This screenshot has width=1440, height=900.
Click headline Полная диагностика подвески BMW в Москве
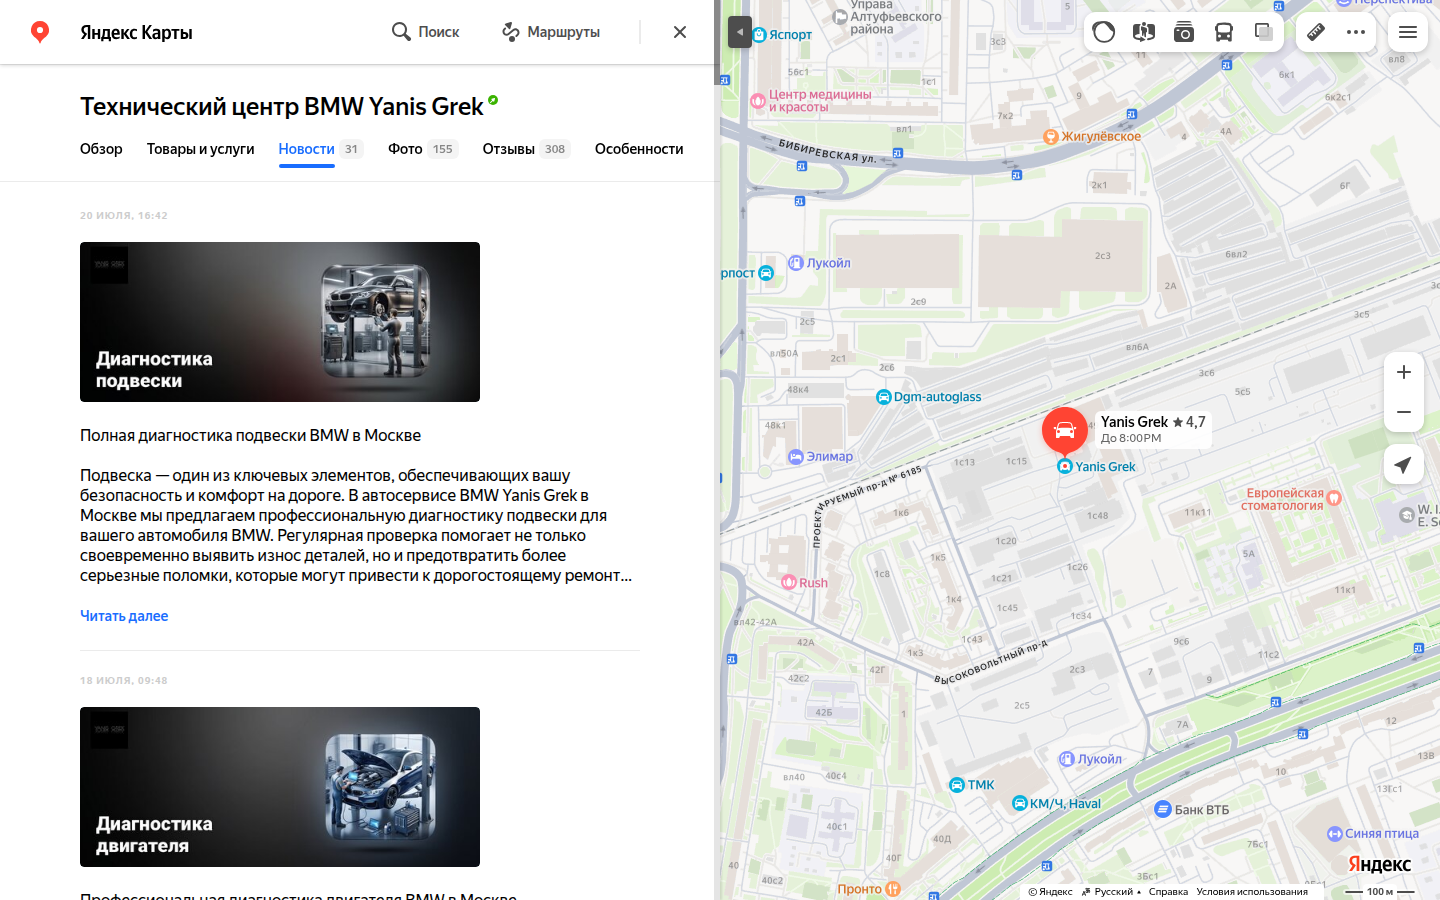[250, 435]
